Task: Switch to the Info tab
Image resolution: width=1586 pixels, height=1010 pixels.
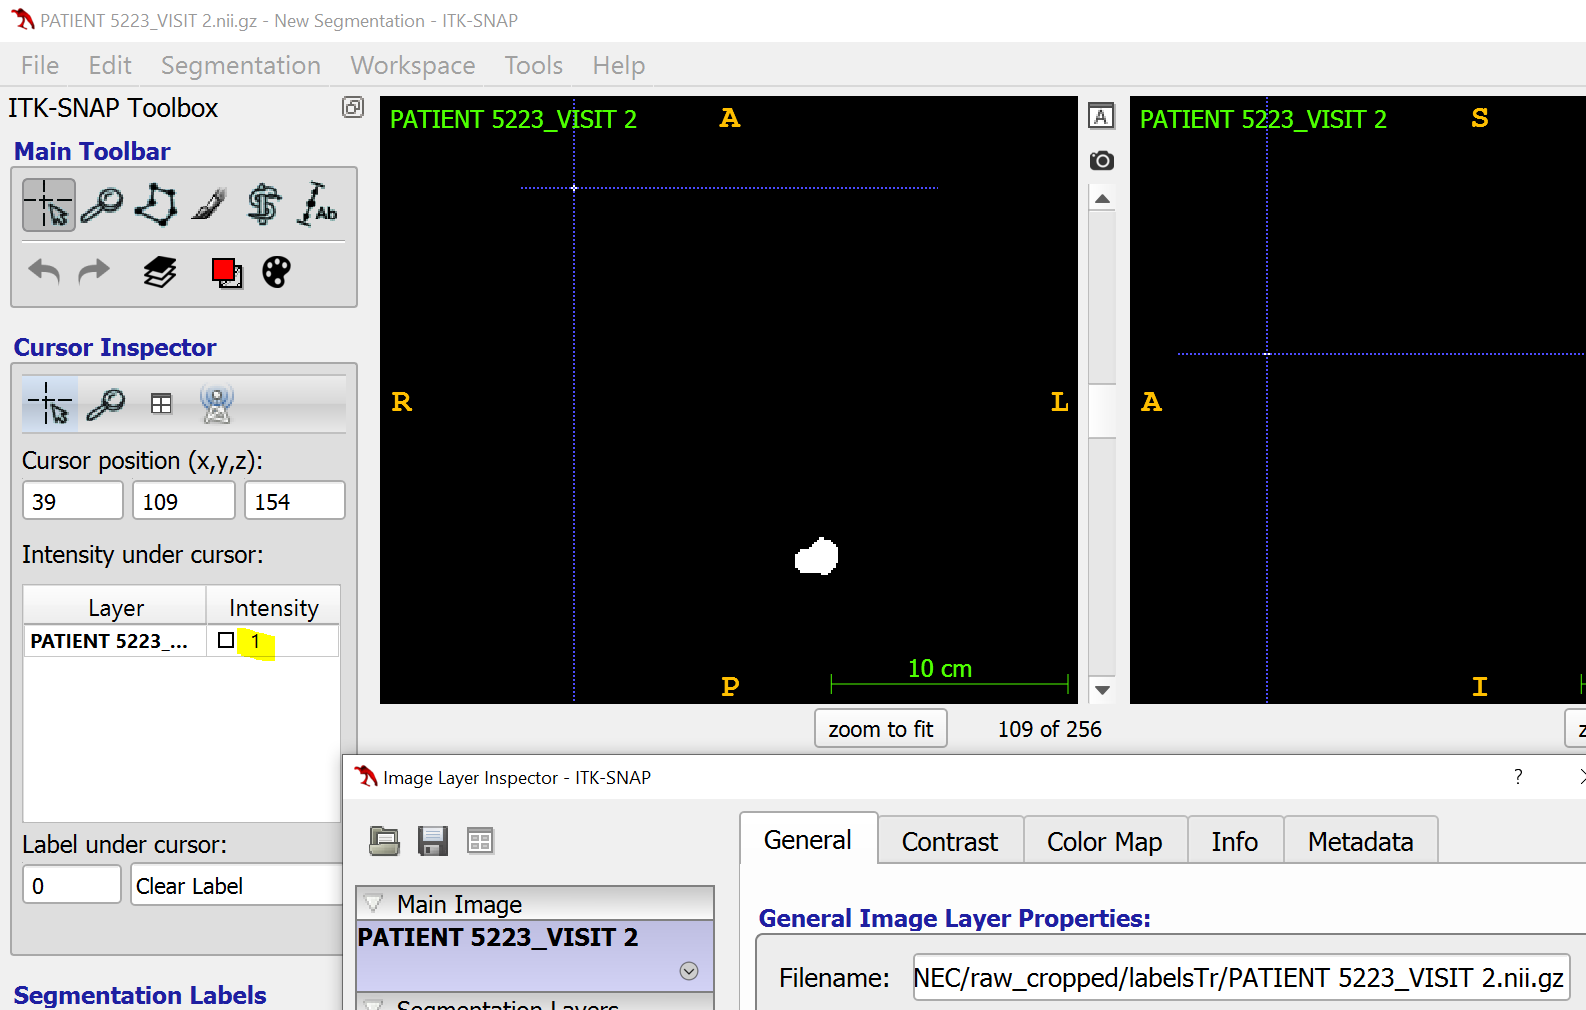Action: (x=1235, y=841)
